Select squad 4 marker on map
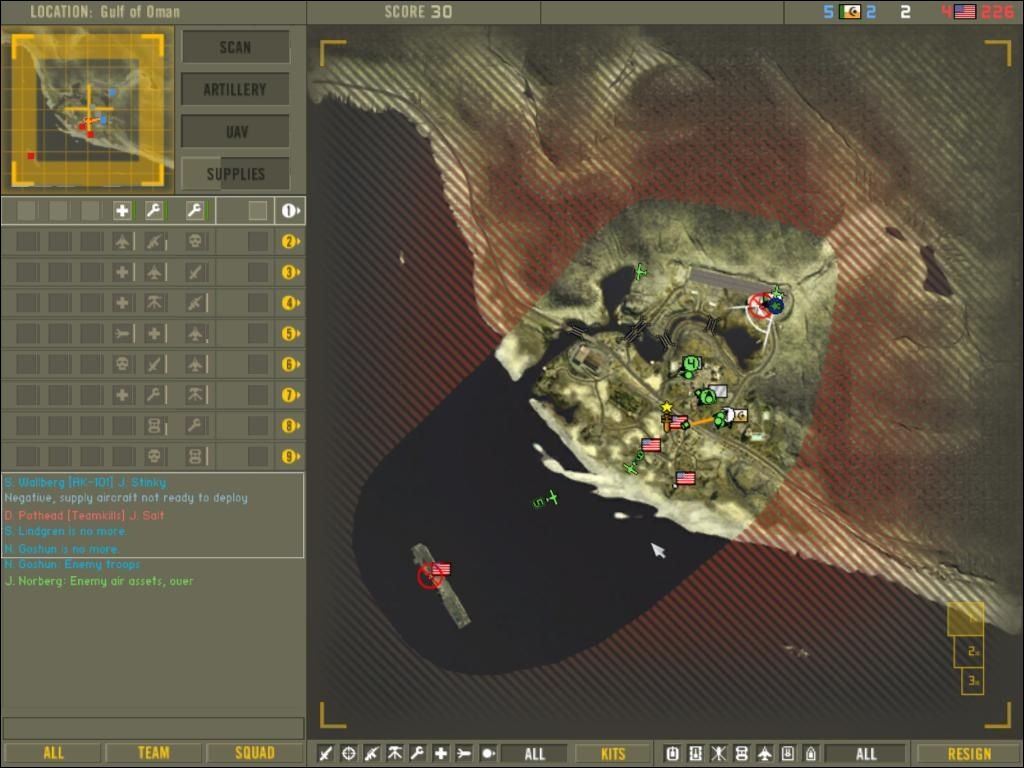This screenshot has height=768, width=1024. pos(691,364)
